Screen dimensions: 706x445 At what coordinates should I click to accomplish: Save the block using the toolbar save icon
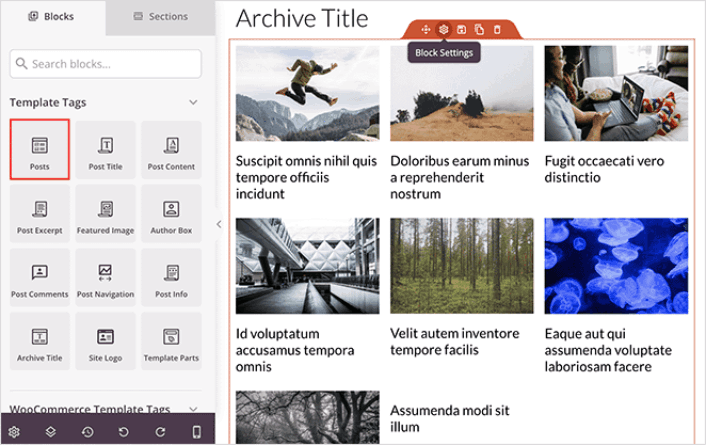pos(461,30)
